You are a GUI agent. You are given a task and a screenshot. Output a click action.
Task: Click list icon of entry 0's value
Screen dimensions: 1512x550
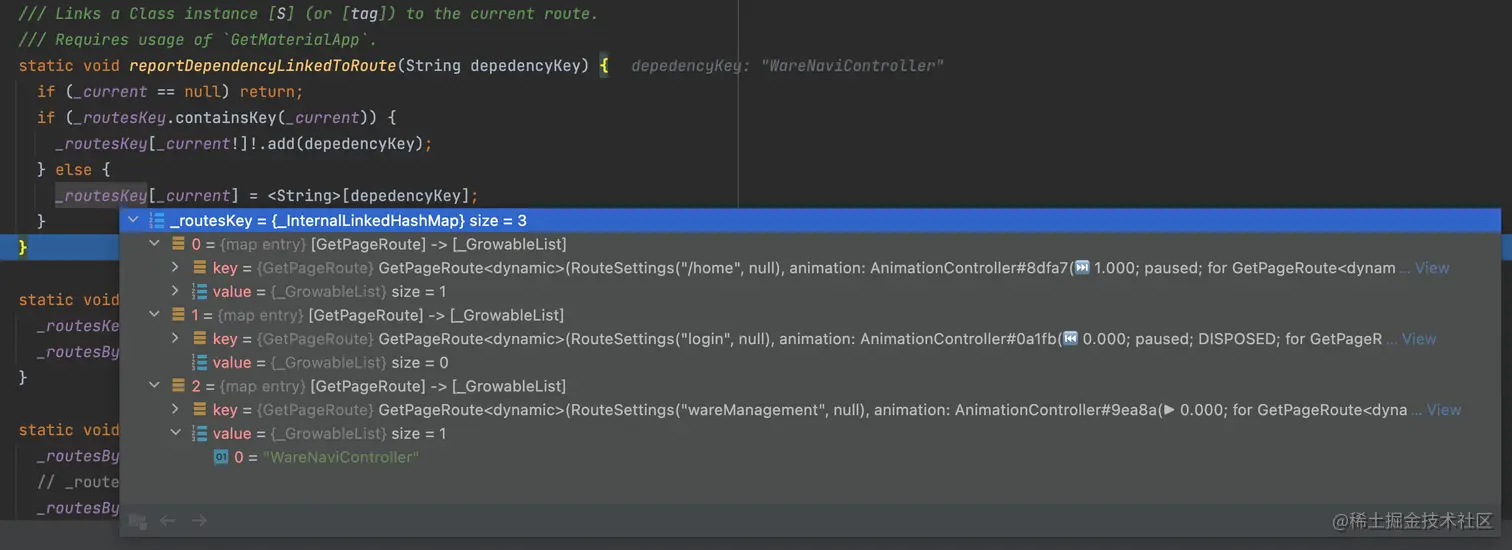click(x=198, y=292)
